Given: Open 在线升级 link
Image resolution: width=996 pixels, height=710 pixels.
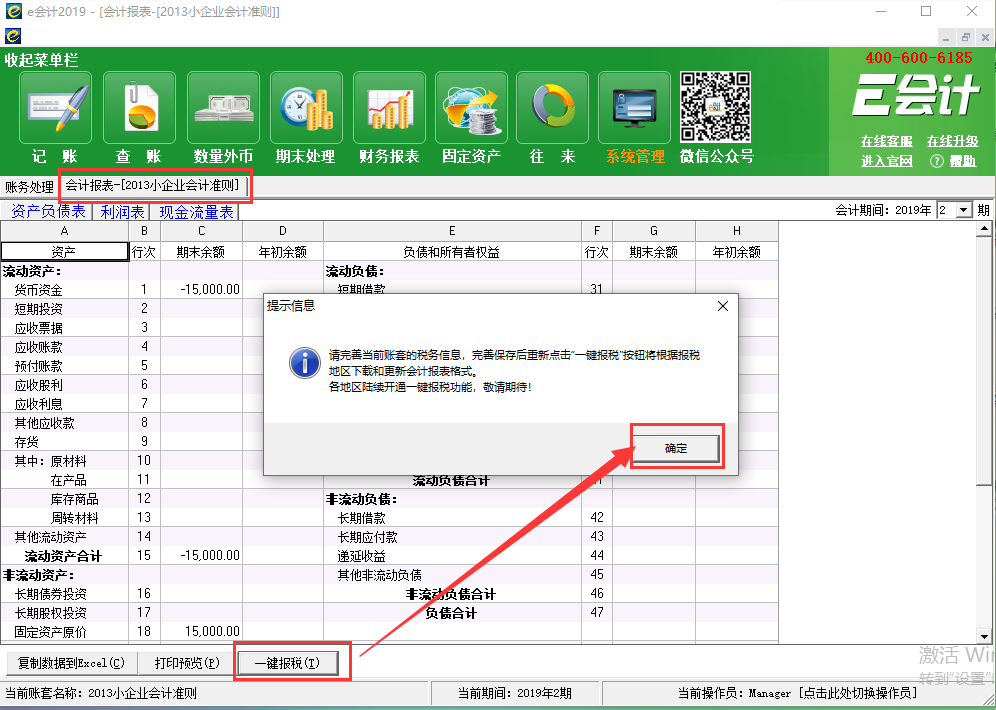Looking at the screenshot, I should click(x=952, y=141).
